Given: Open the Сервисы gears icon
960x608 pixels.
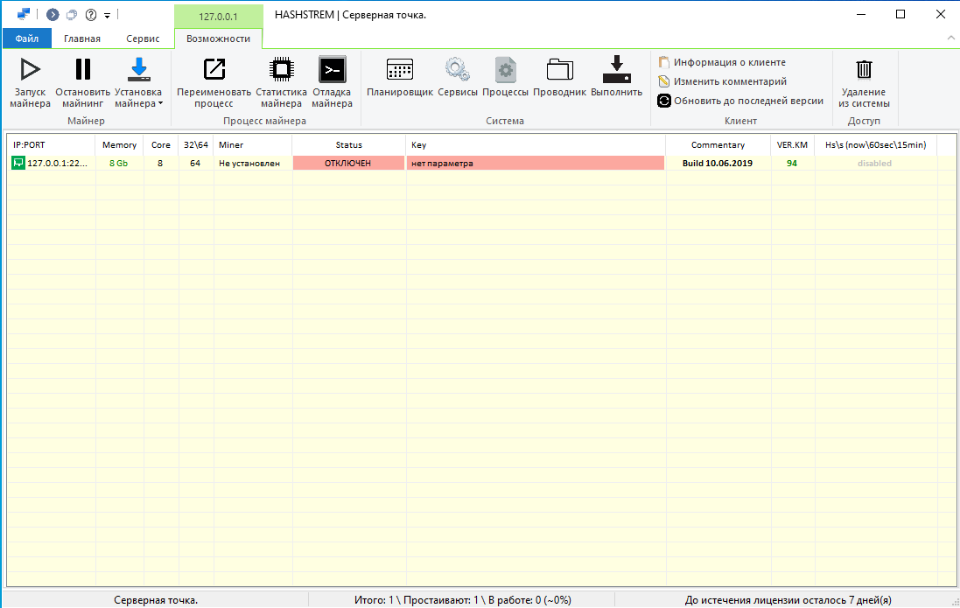Looking at the screenshot, I should [x=457, y=69].
